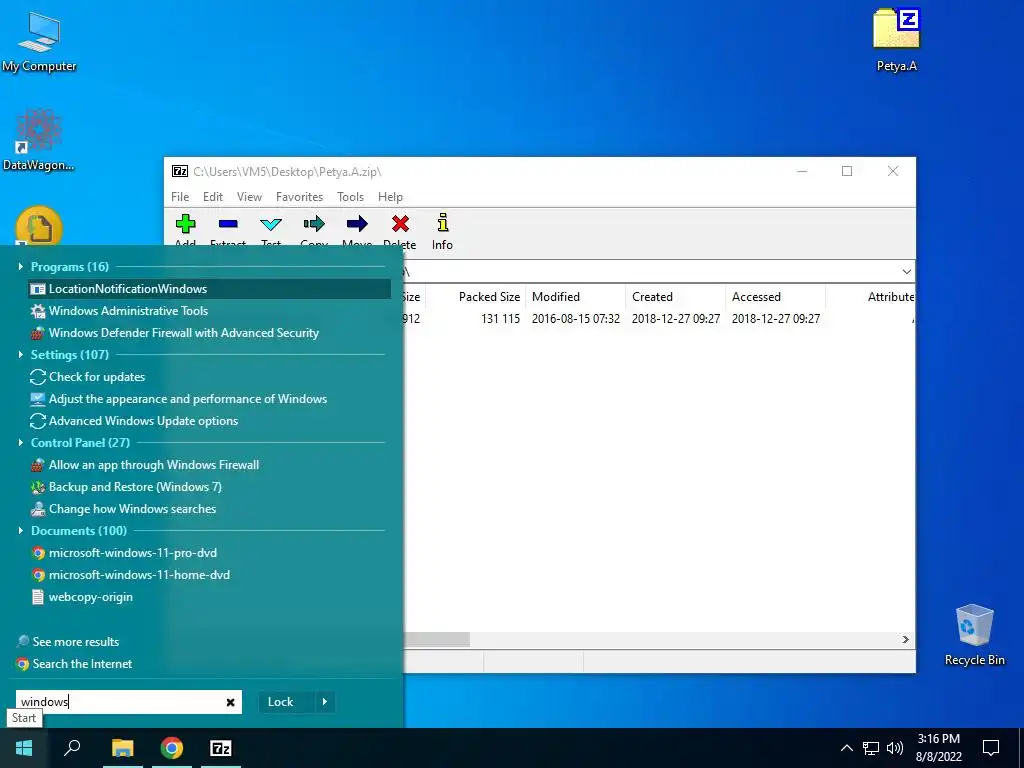
Task: Expand the Programs (16) results group
Action: point(21,266)
